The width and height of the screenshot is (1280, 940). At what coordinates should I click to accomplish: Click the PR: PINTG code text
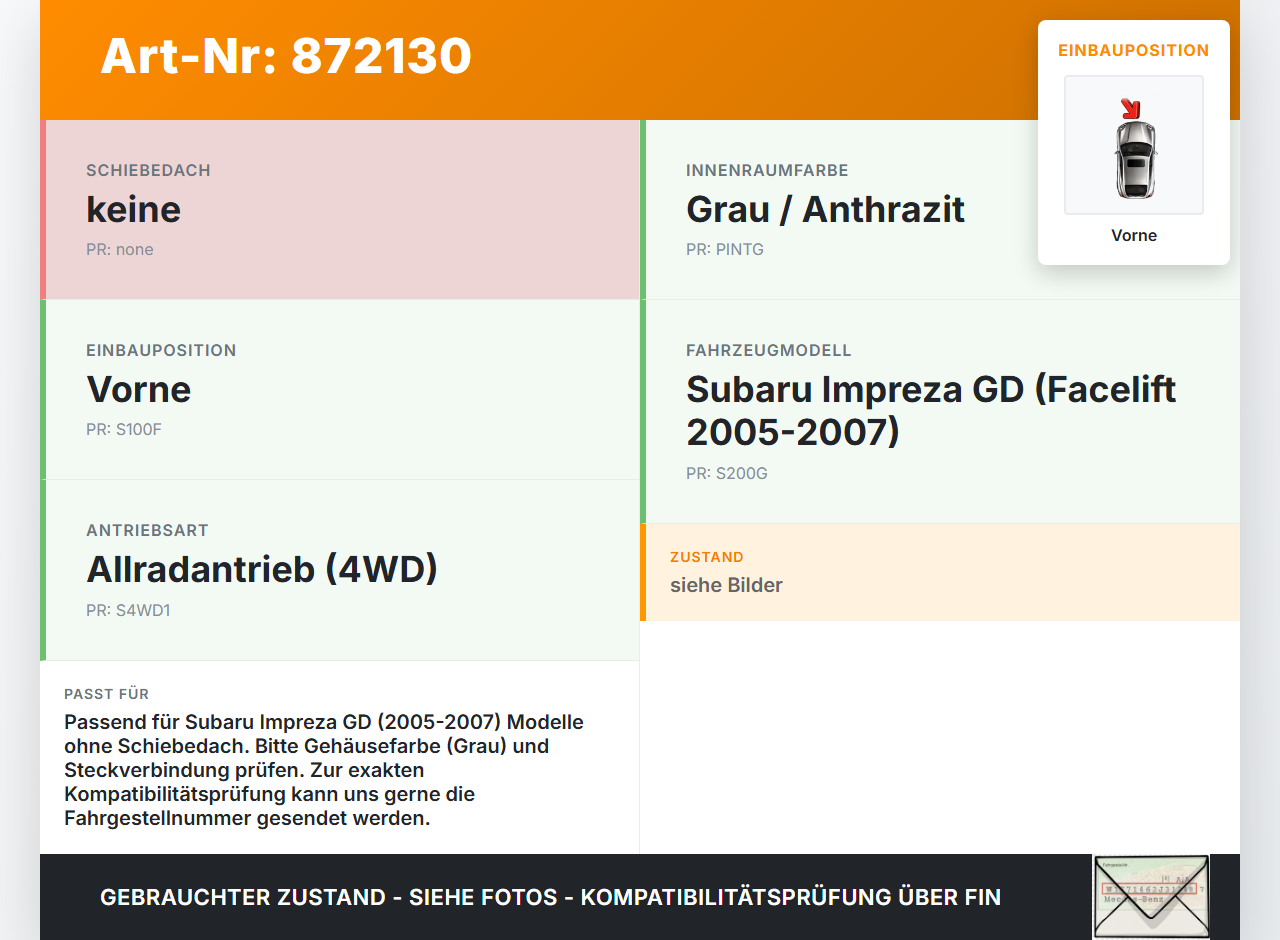725,250
